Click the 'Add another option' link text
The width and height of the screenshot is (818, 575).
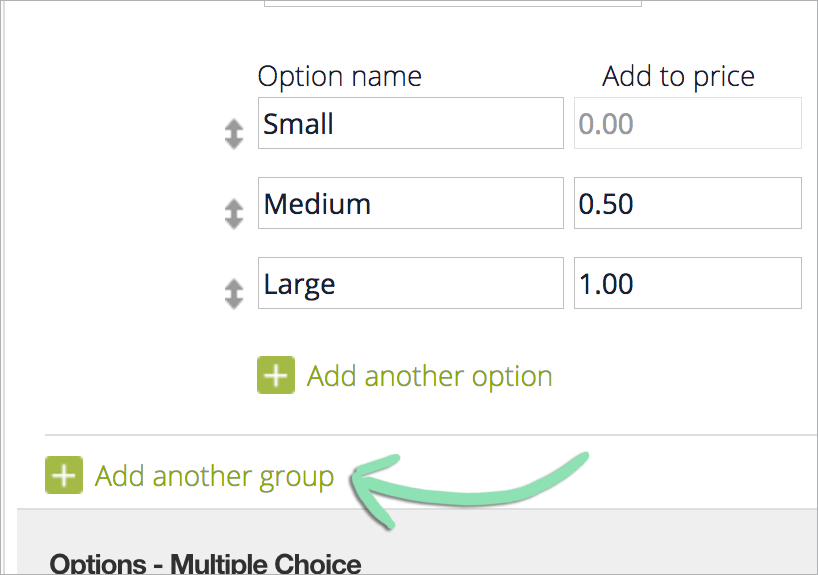[429, 376]
